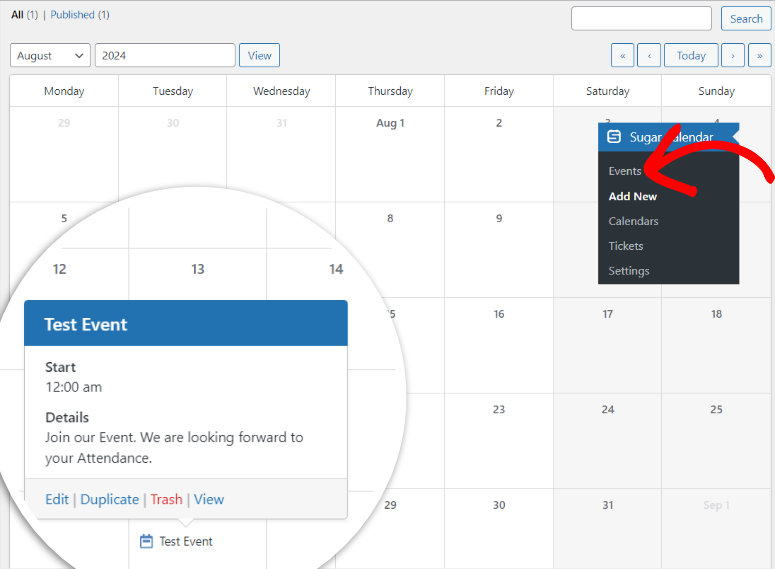
Task: Click the Wednesday column header
Action: [x=281, y=91]
